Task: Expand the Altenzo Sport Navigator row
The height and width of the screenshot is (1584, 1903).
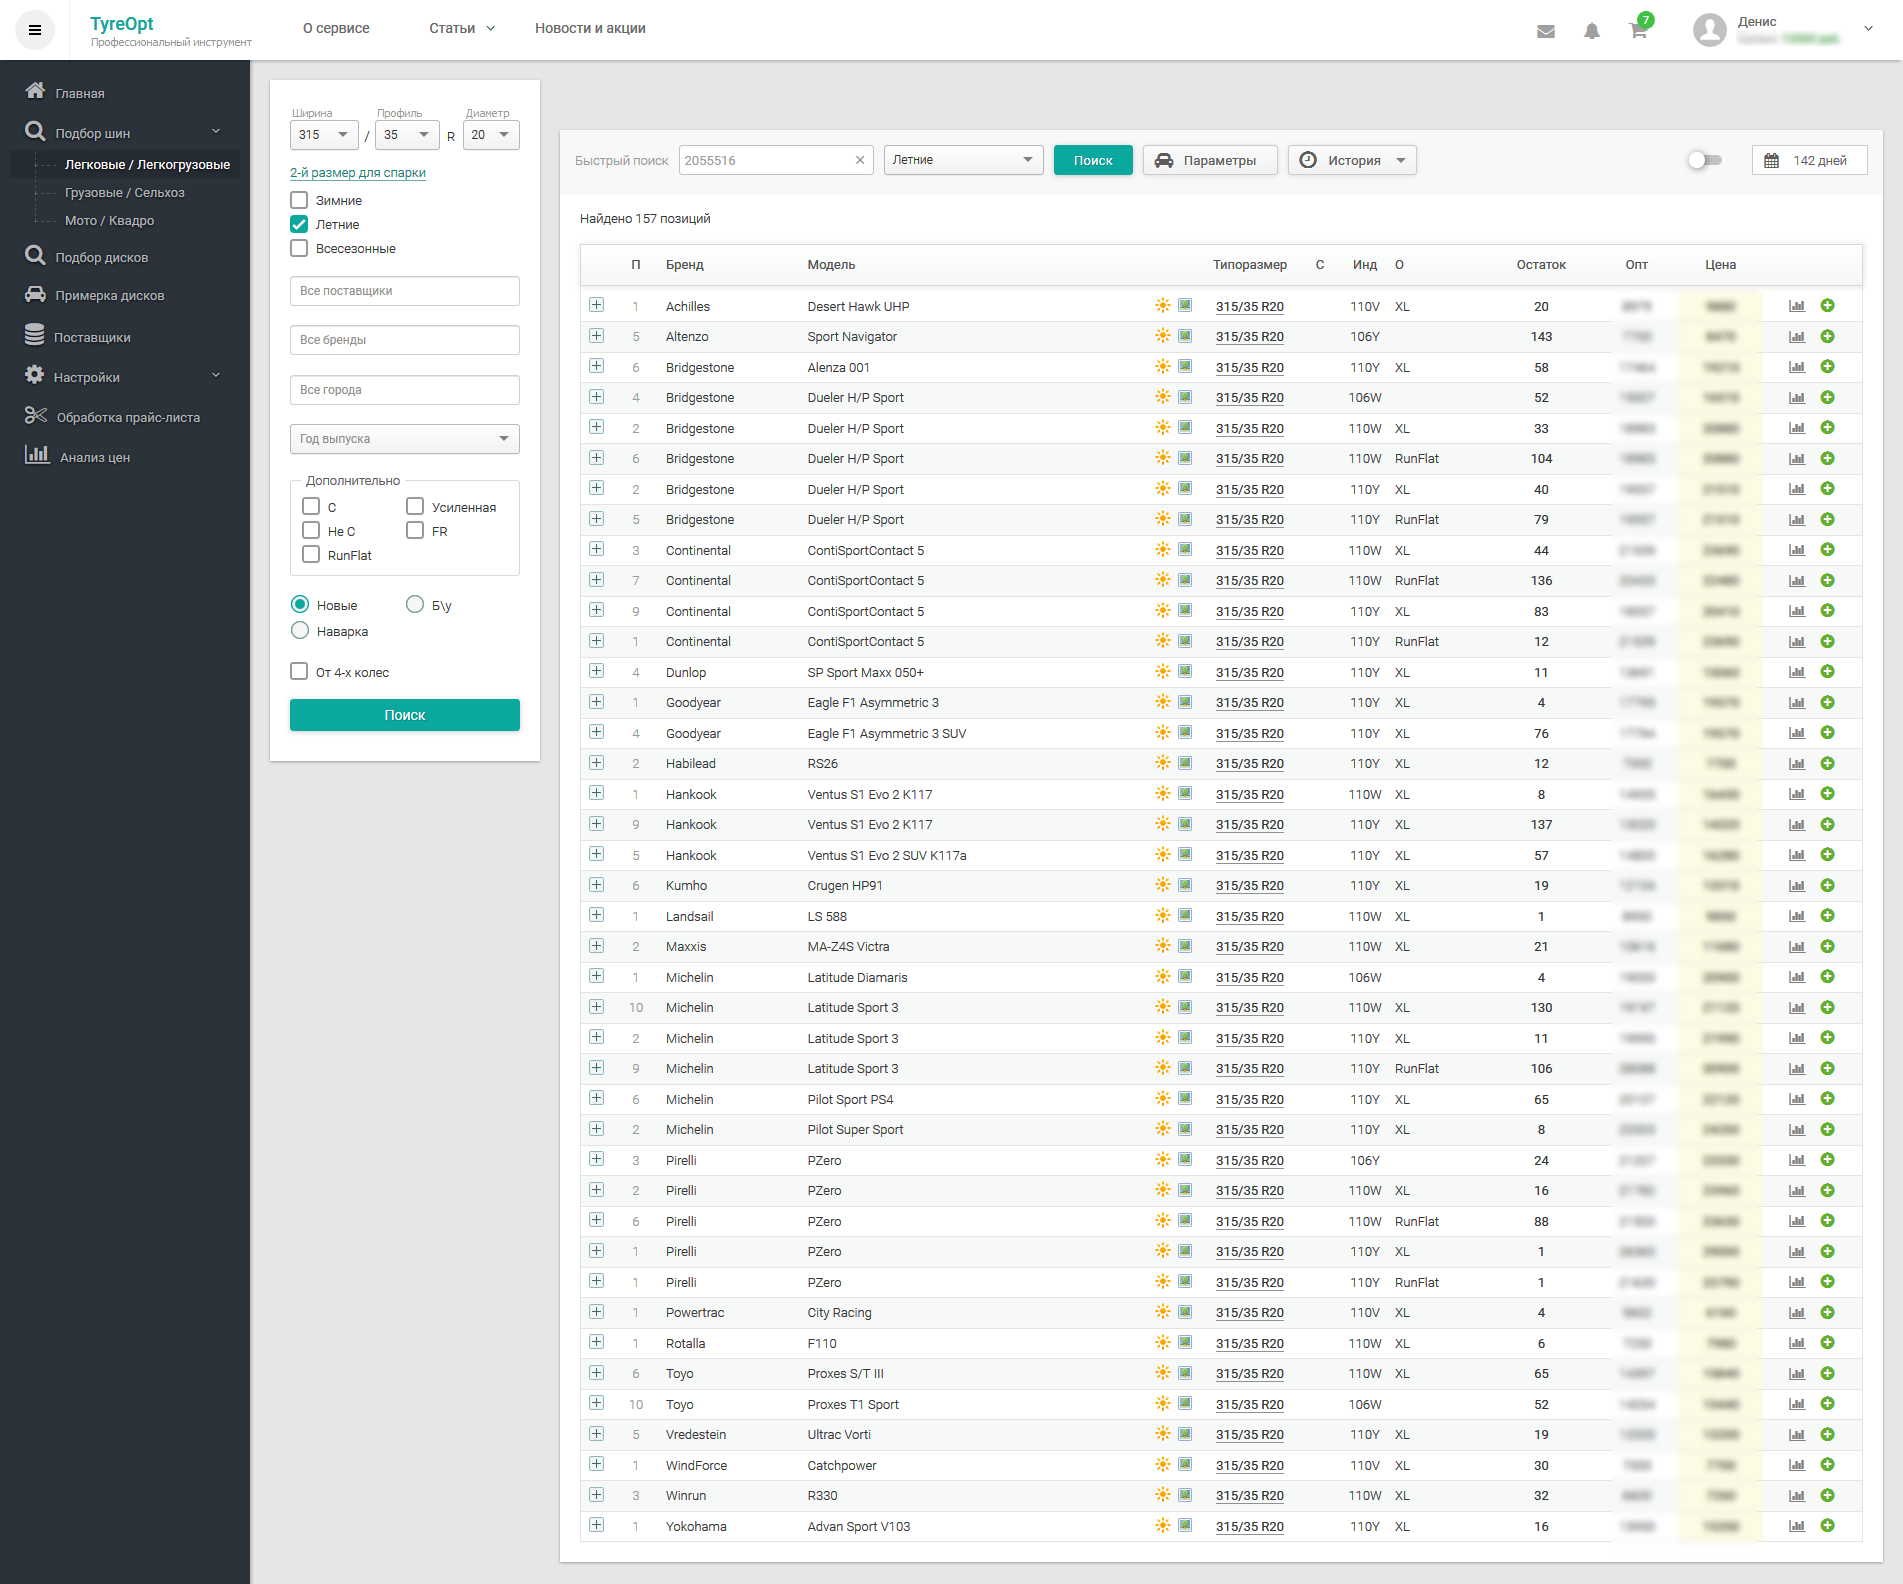Action: 597,336
